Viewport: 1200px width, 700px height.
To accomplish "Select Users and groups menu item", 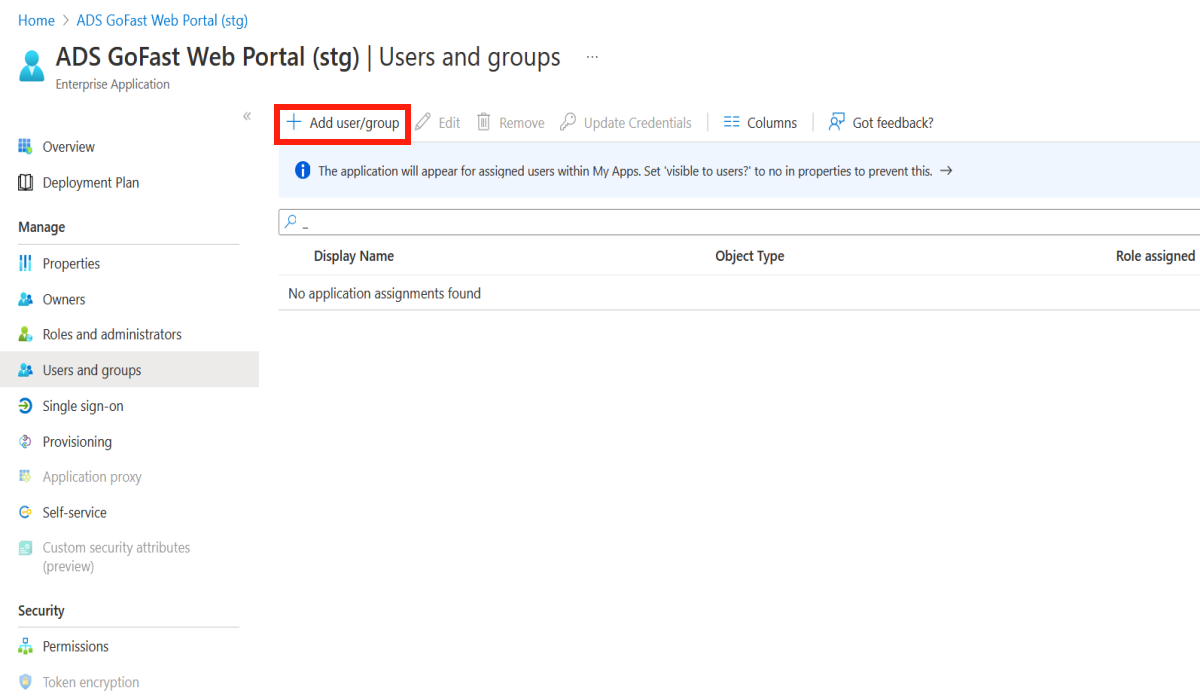I will tap(129, 371).
